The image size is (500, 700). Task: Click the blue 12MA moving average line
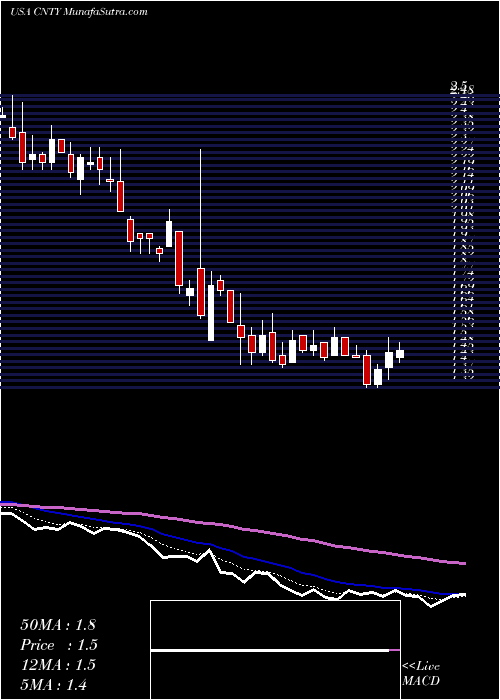(232, 553)
